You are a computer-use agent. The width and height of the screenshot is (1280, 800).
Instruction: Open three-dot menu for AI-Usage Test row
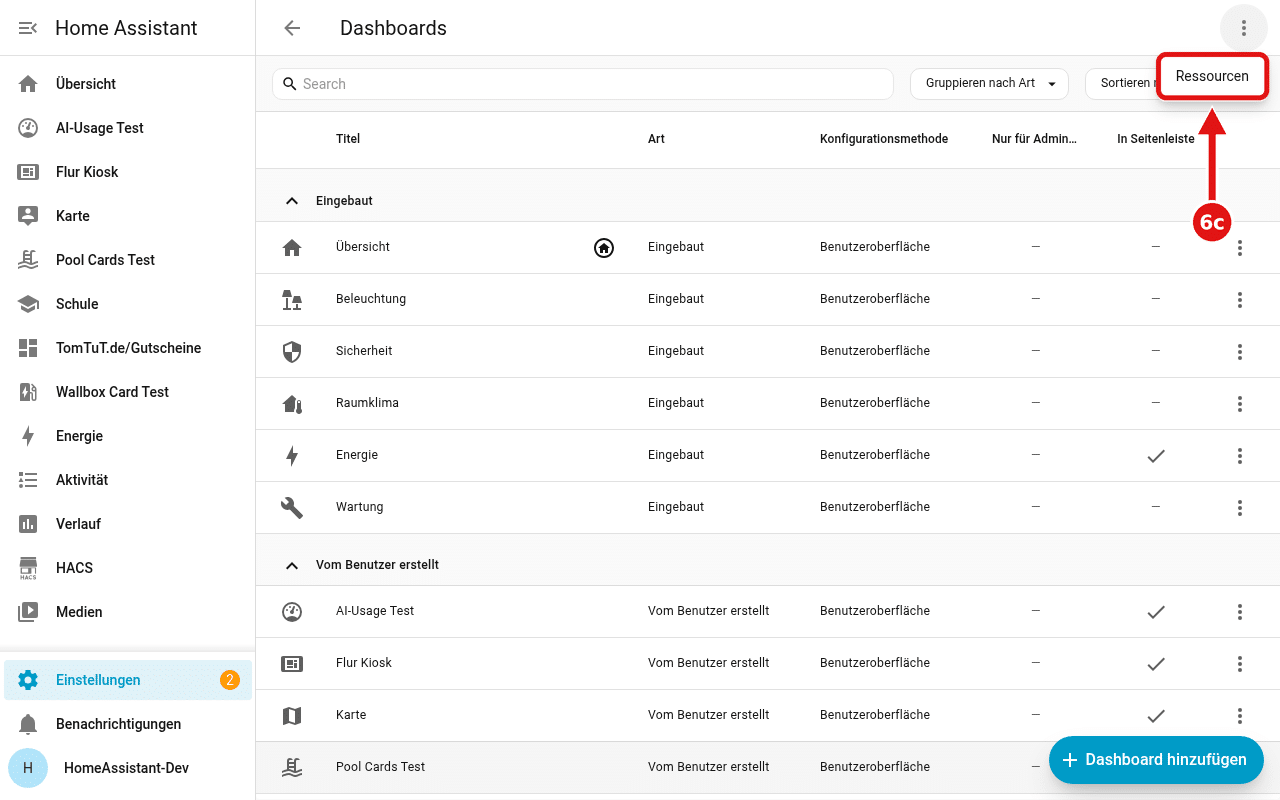pyautogui.click(x=1240, y=612)
